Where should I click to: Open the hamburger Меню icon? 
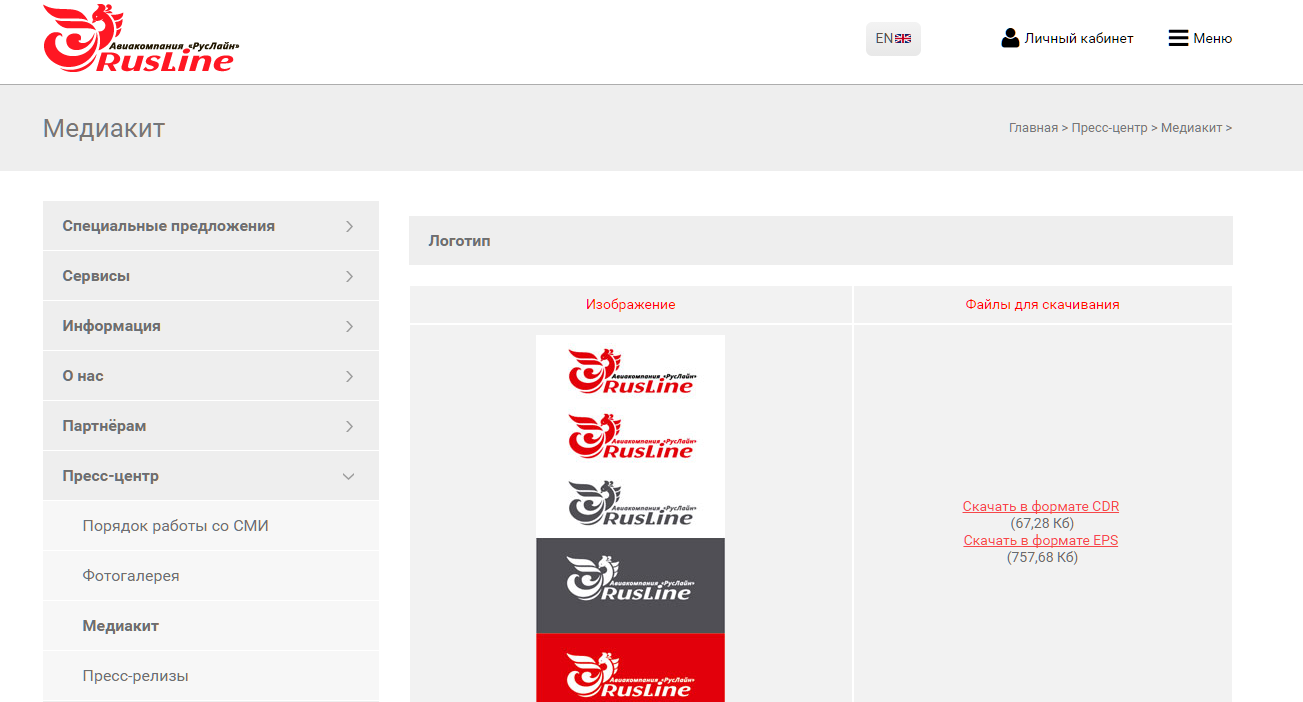coord(1178,38)
